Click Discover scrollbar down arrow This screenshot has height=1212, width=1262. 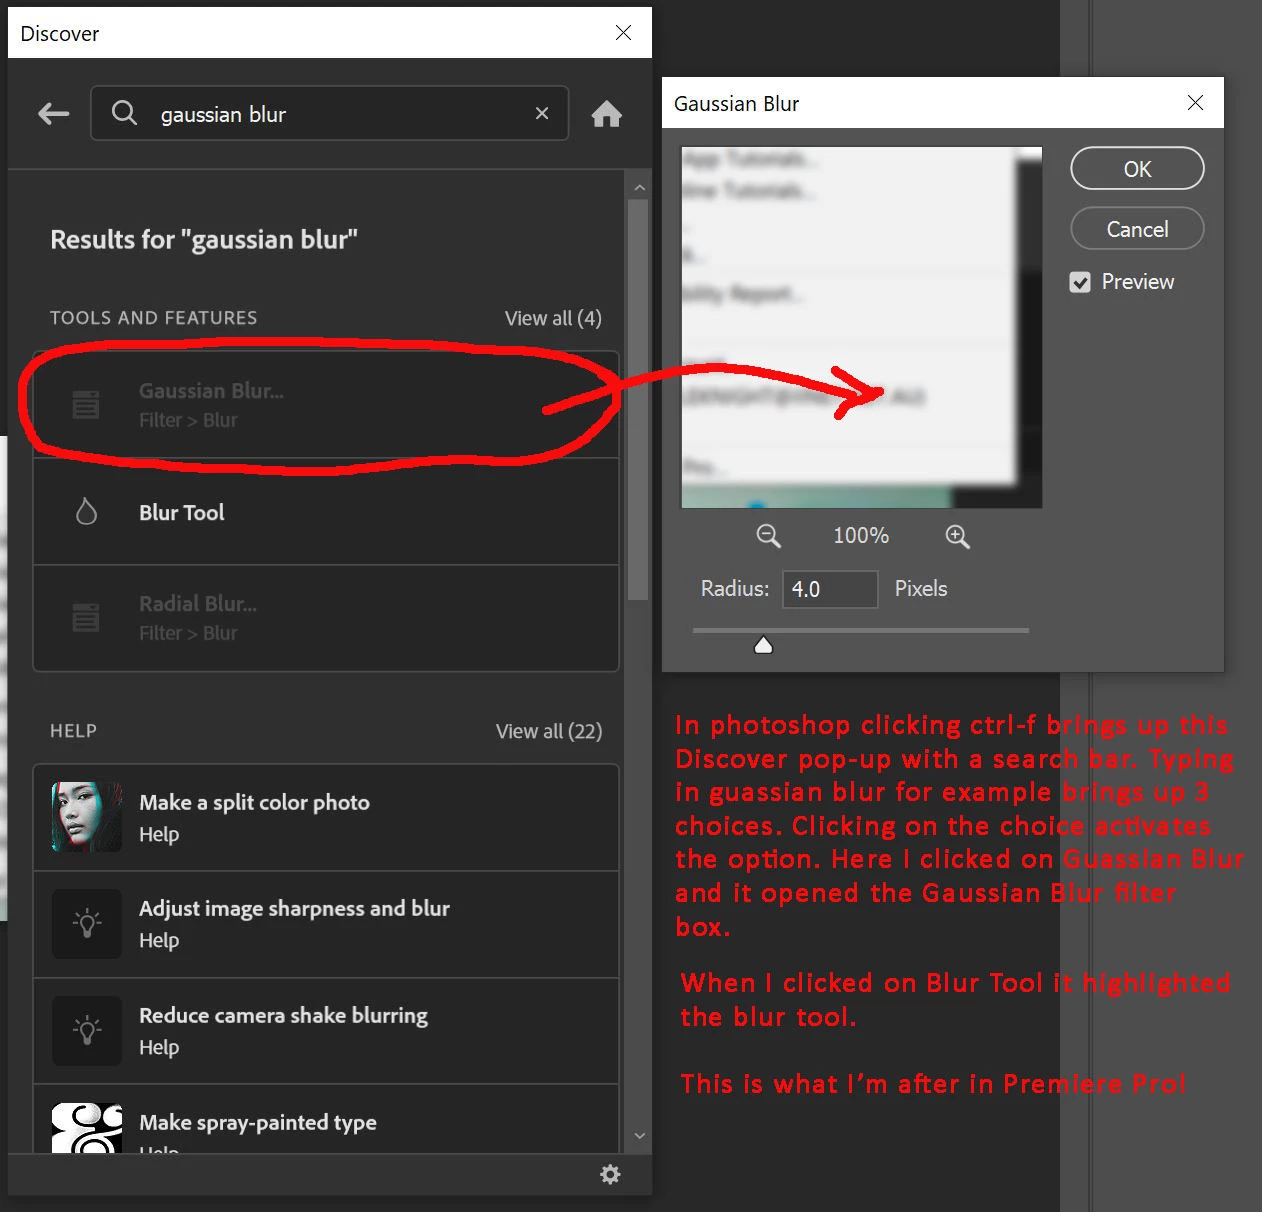(x=639, y=1136)
